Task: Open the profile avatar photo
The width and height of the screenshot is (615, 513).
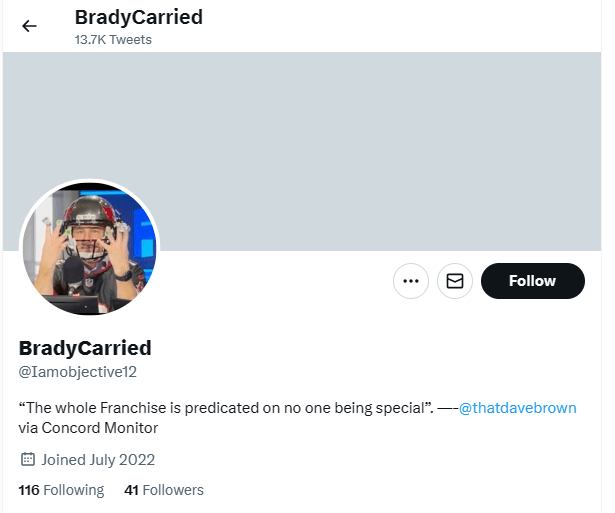Action: click(89, 248)
